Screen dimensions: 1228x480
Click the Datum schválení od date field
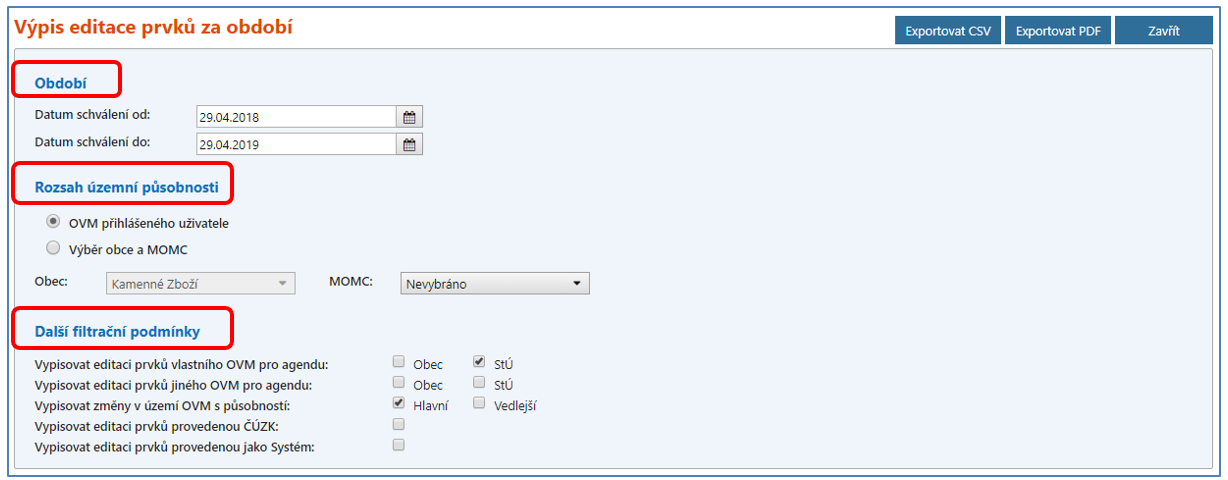tap(296, 117)
